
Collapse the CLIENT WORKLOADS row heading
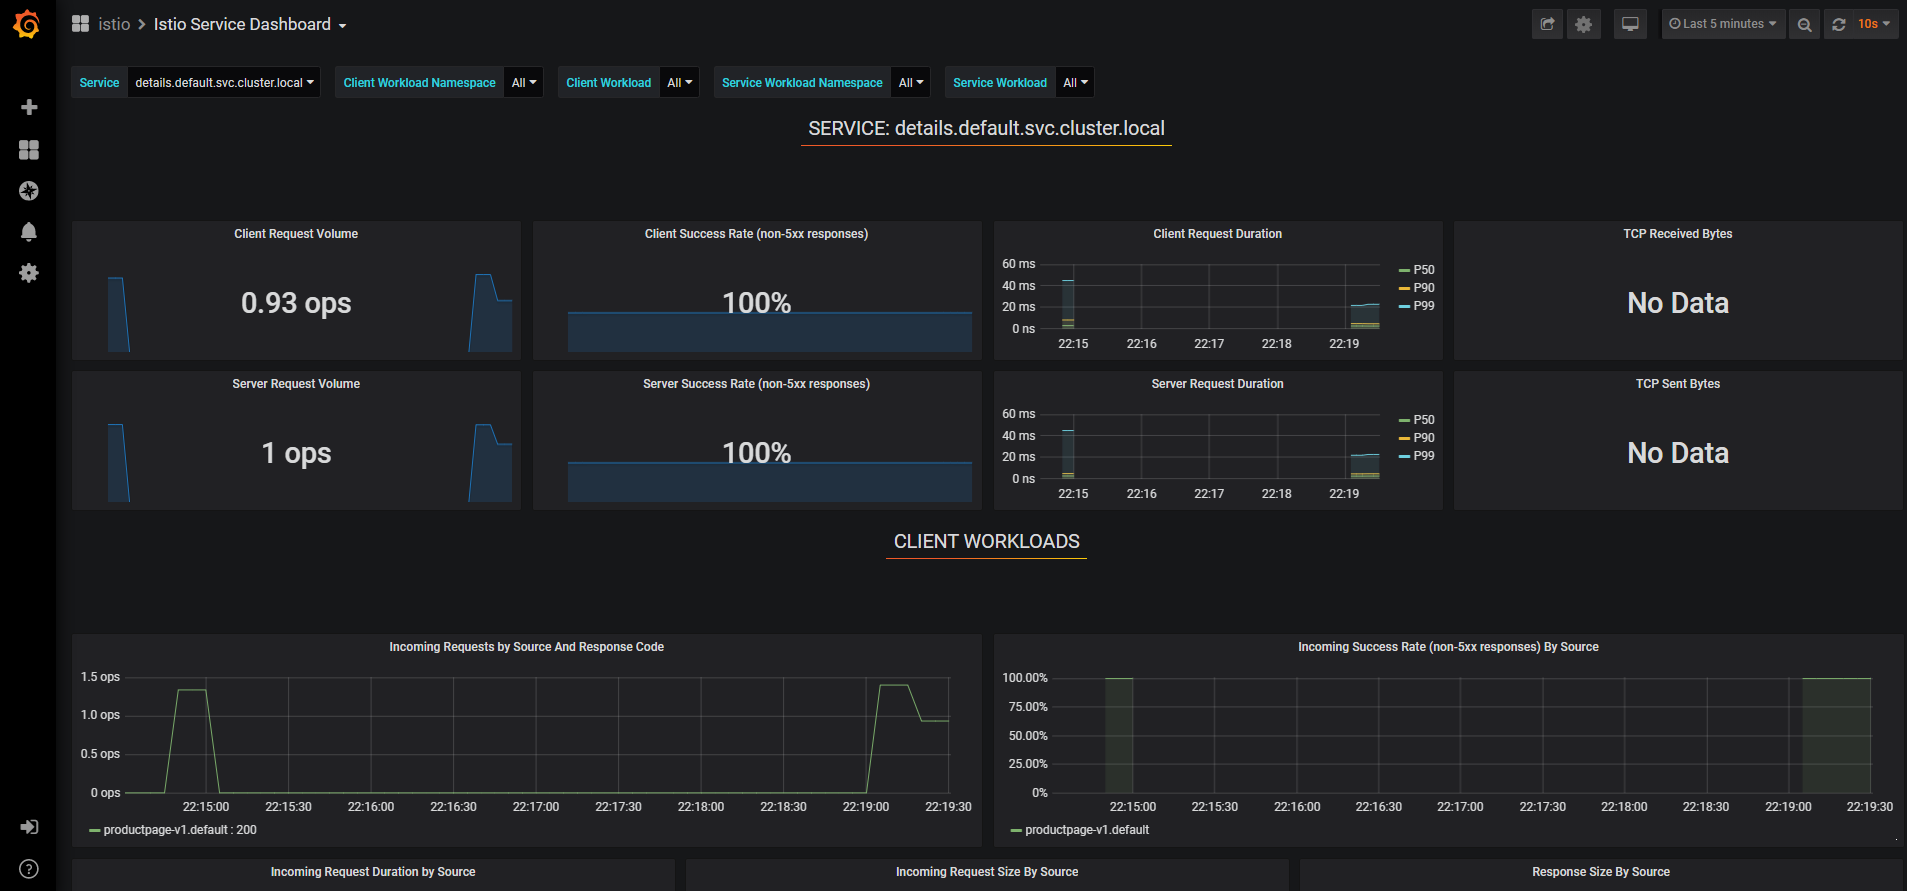click(x=986, y=542)
